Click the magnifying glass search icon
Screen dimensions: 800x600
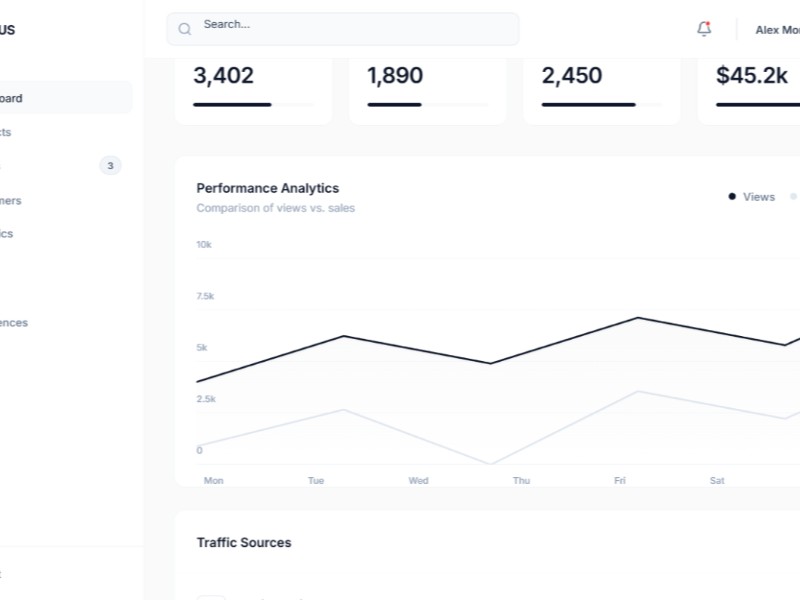click(x=184, y=28)
